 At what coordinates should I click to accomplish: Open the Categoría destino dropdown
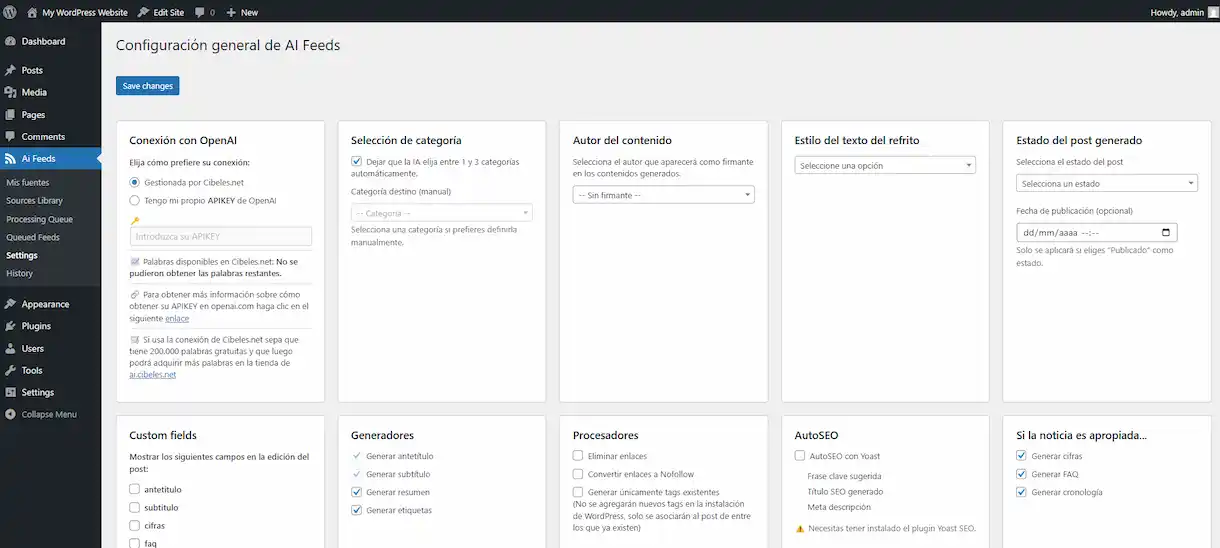[x=441, y=213]
